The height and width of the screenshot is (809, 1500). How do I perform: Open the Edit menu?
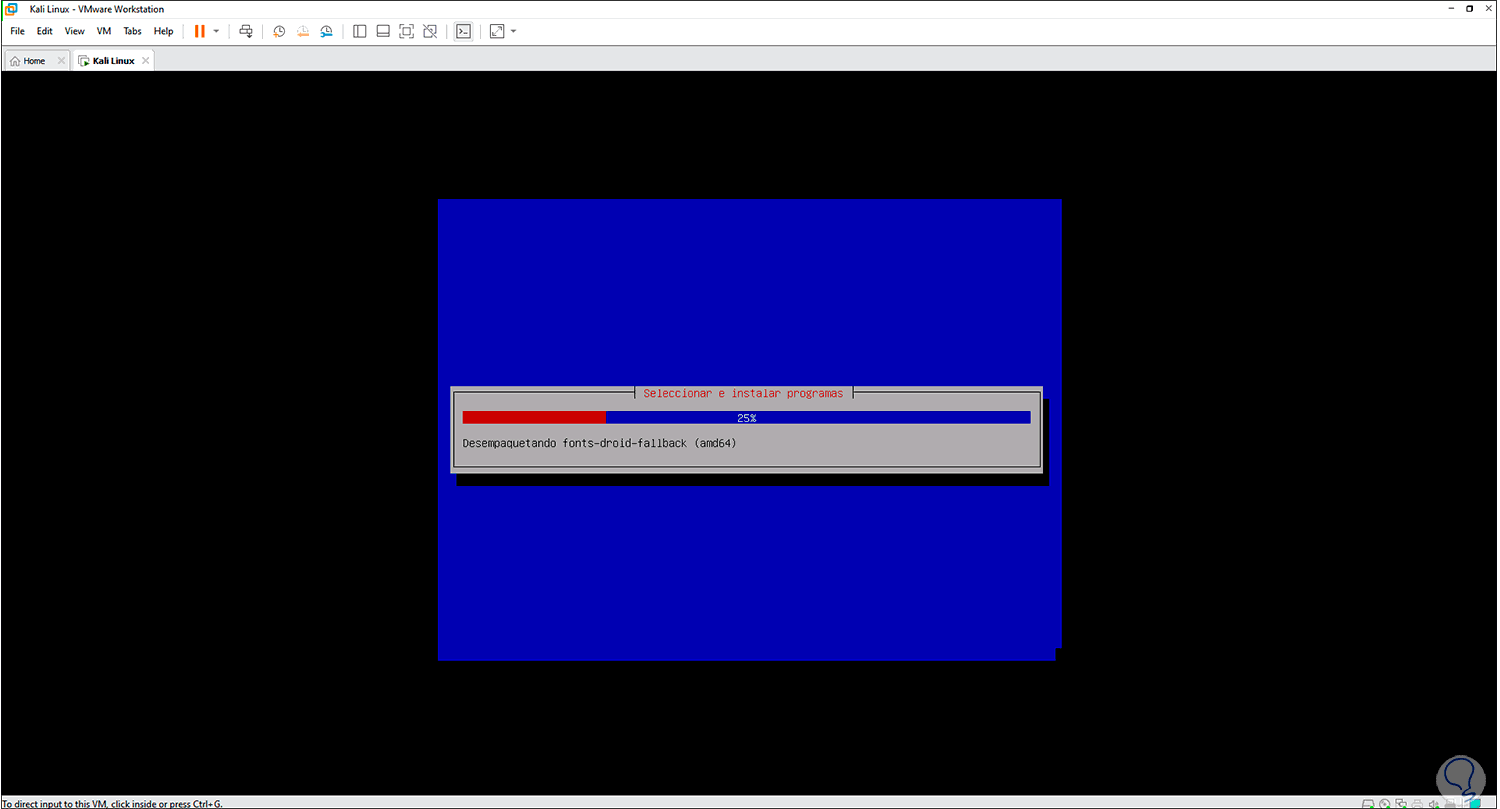[45, 31]
